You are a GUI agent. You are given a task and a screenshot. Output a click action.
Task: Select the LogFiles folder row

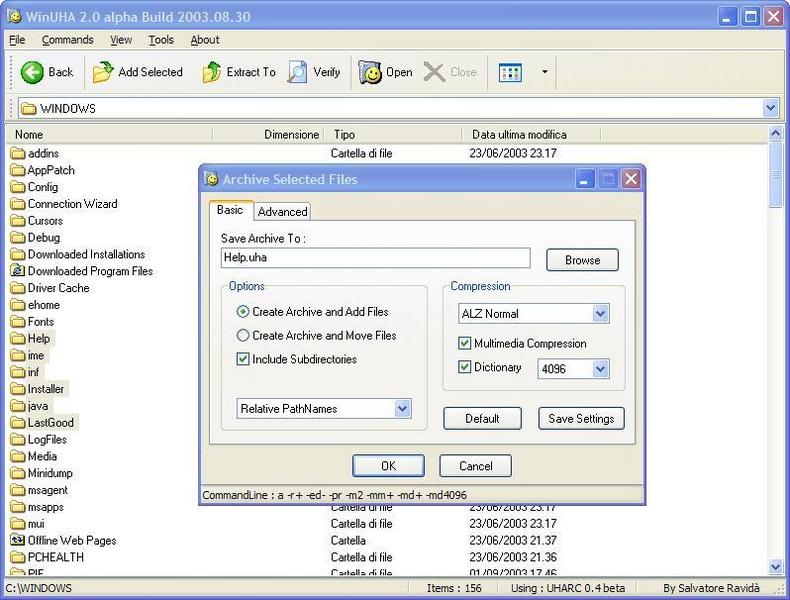click(x=39, y=440)
